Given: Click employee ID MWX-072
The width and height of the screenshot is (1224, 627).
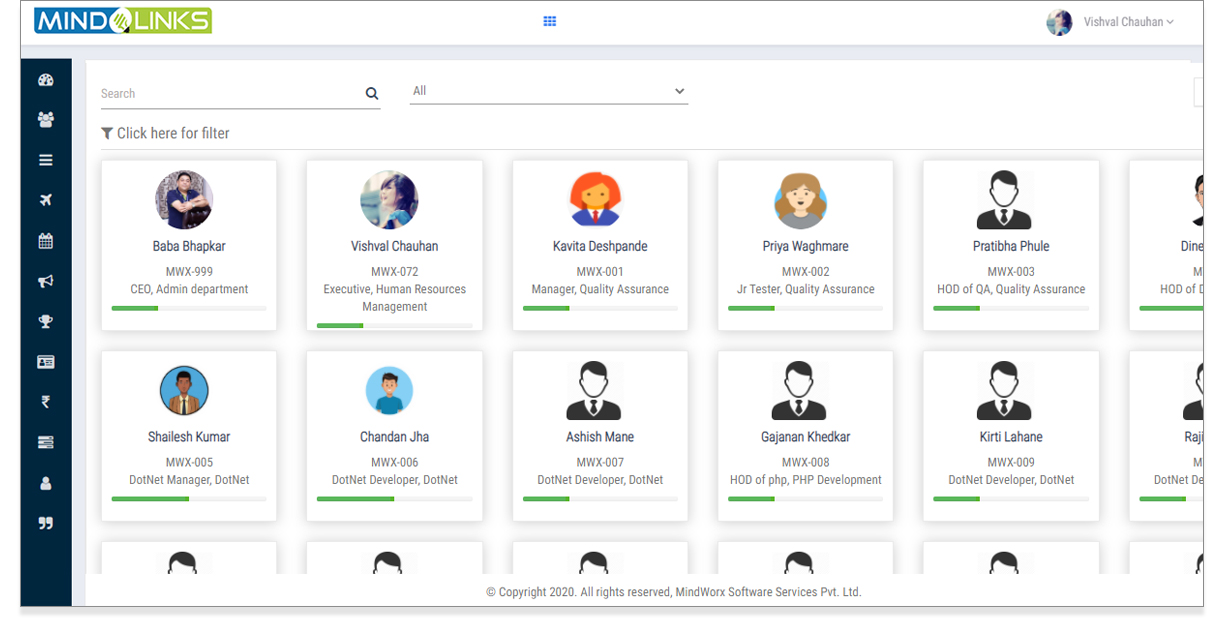Looking at the screenshot, I should pos(394,272).
